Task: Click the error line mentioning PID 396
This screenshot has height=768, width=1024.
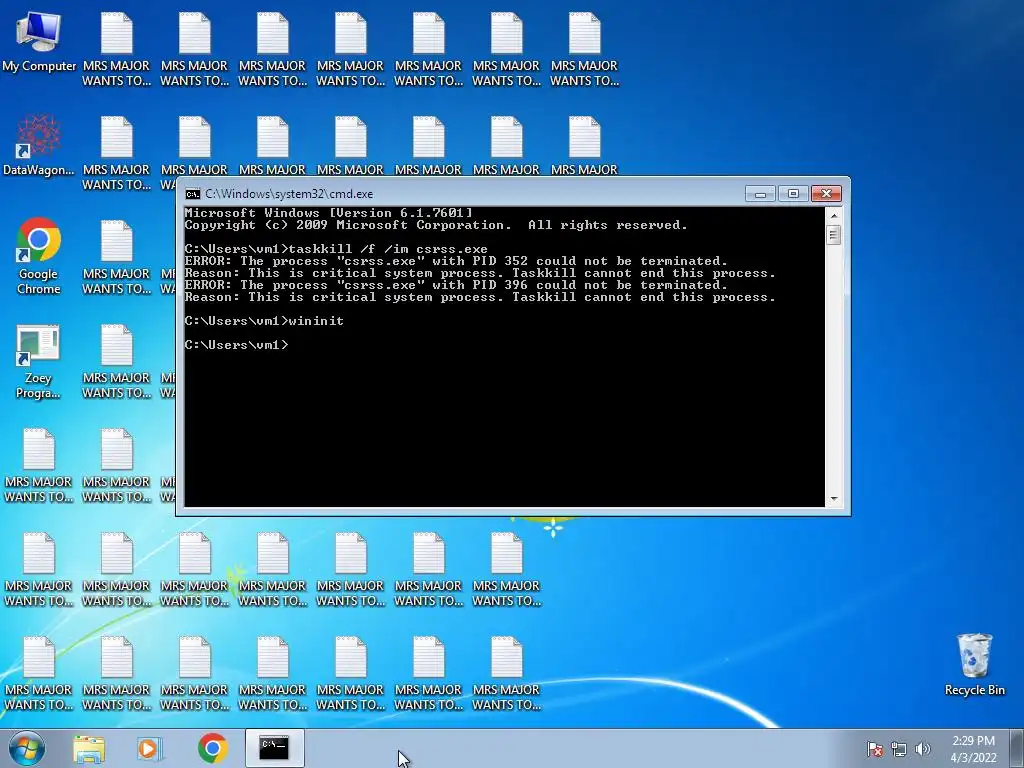Action: [456, 285]
